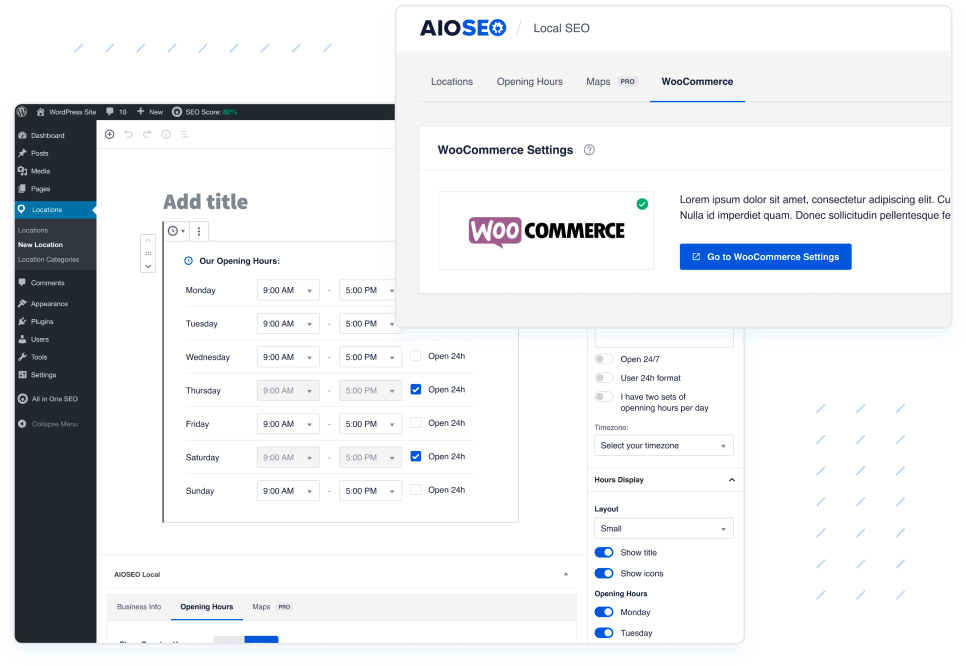Click the Locations map pin icon
Viewport: 966px width, 666px height.
(x=22, y=209)
